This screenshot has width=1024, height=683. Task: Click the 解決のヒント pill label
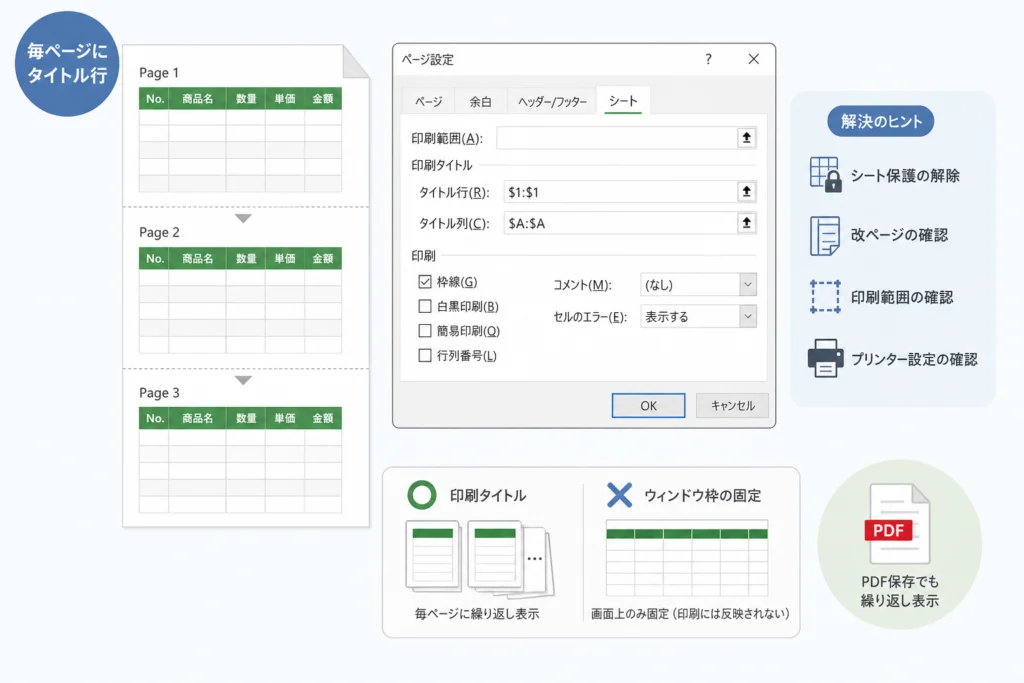click(881, 121)
